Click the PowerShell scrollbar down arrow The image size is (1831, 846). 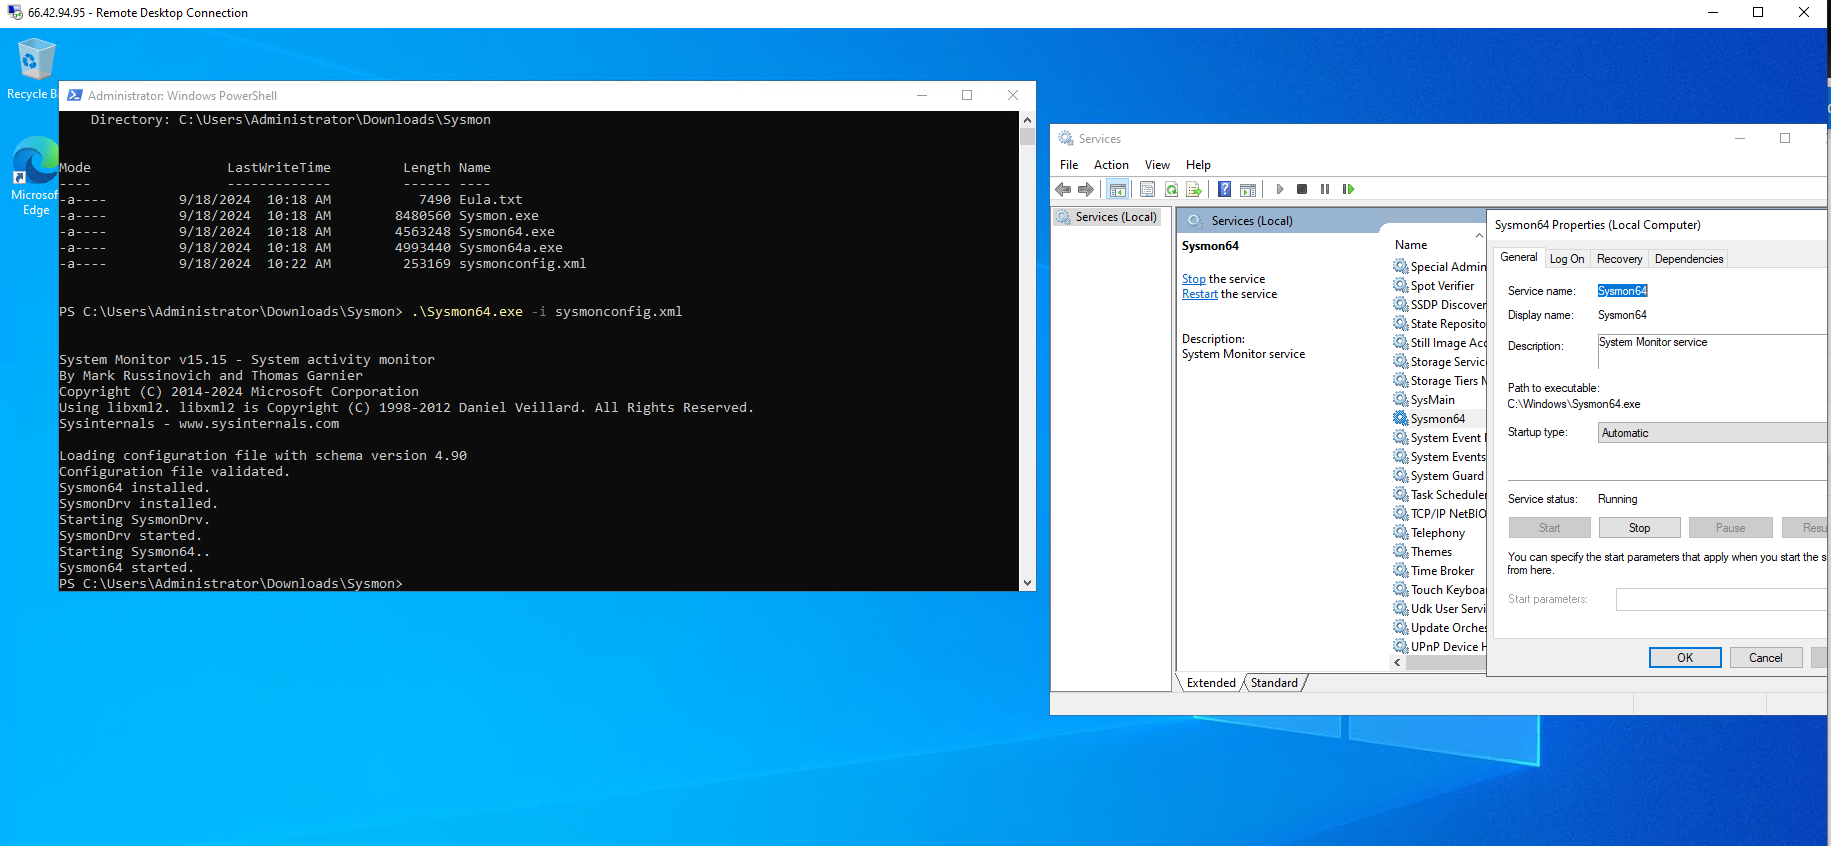click(x=1027, y=583)
